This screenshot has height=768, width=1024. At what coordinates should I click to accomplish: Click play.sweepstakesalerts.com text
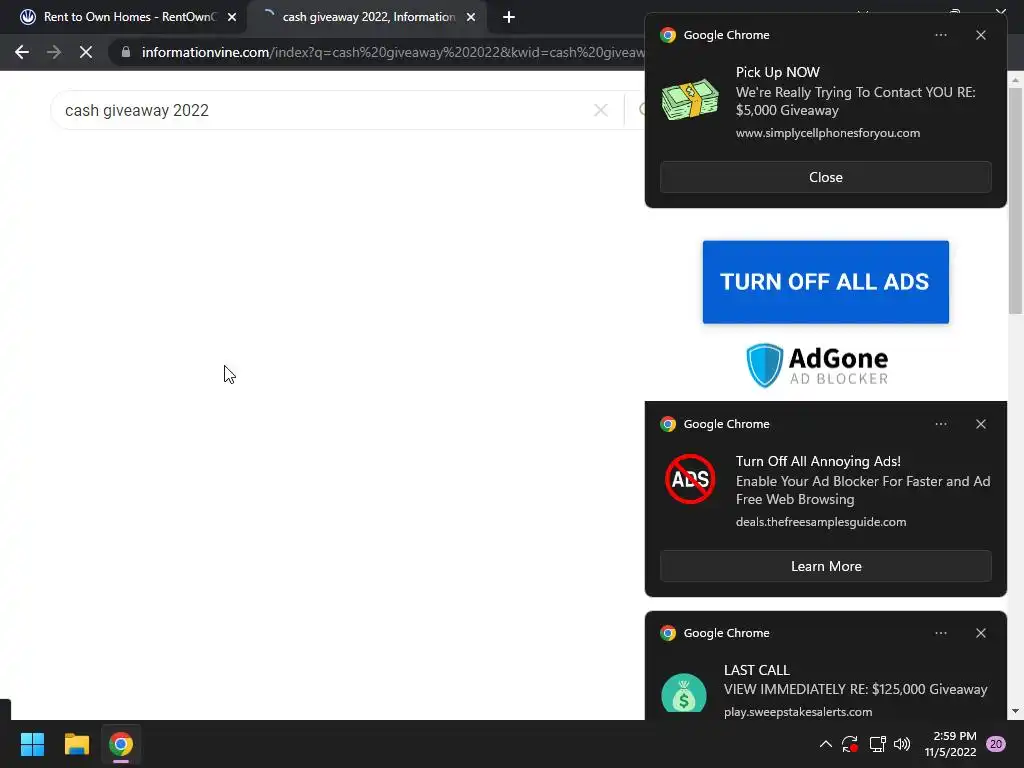tap(798, 712)
